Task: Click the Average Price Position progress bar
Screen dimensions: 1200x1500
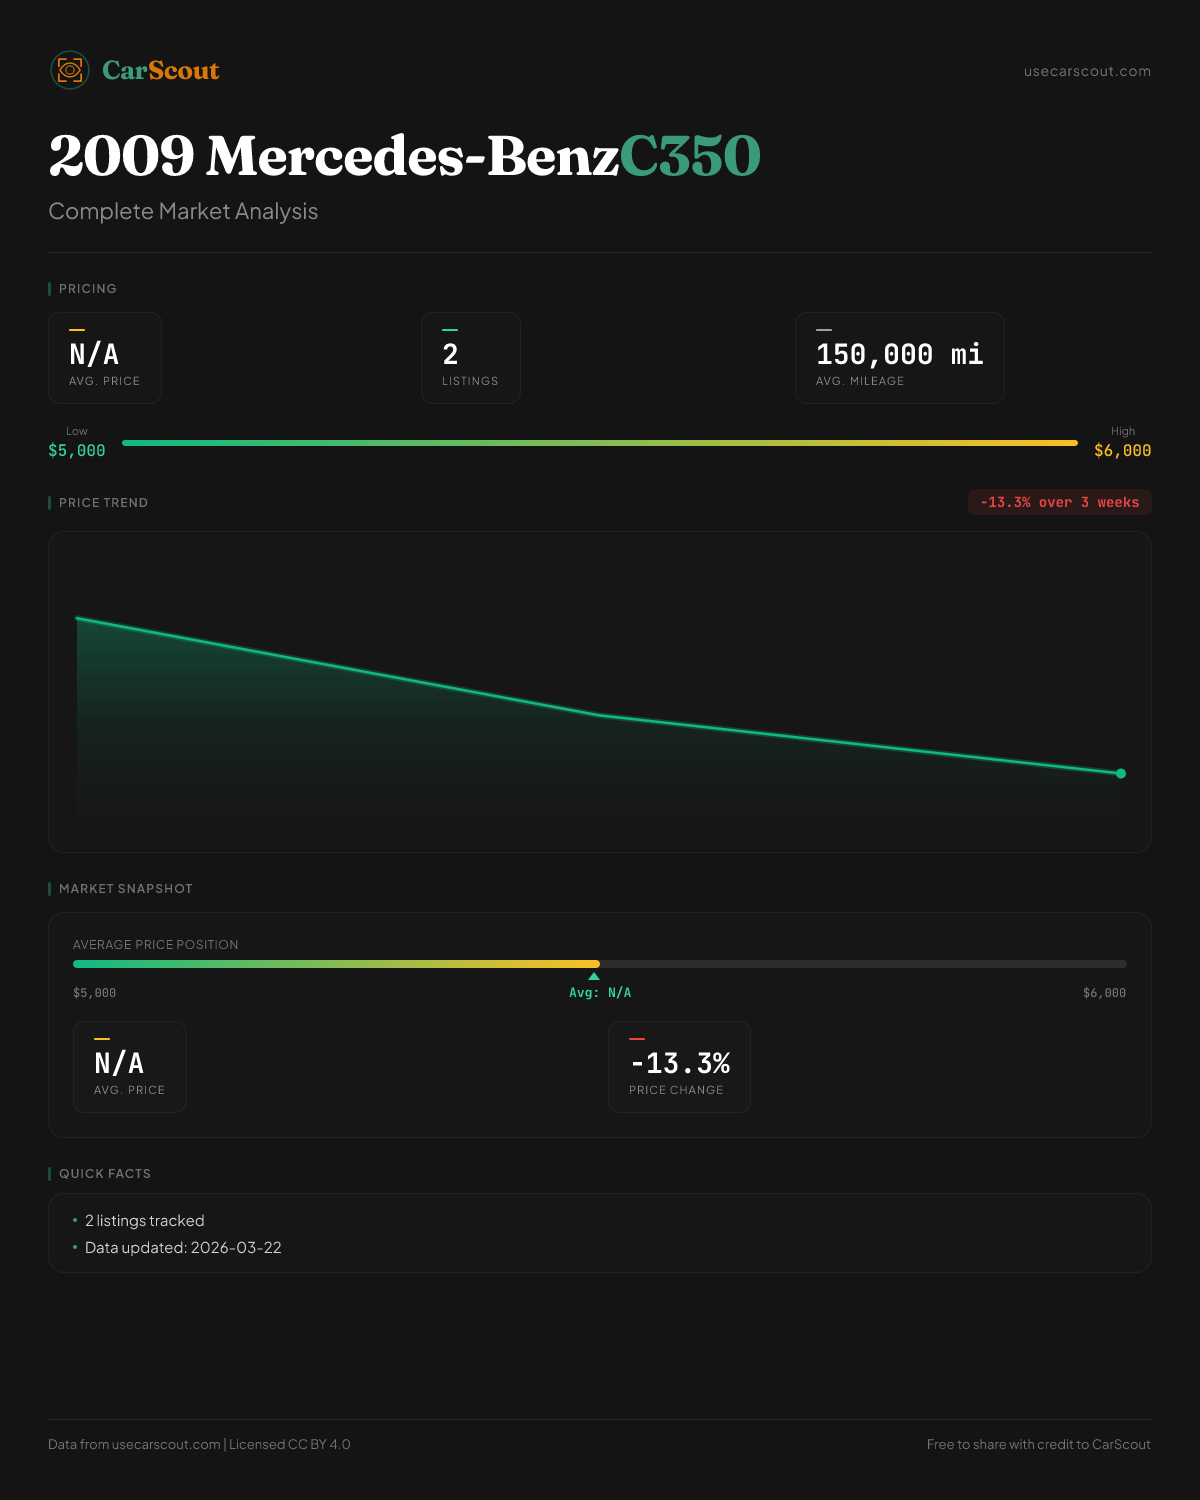Action: point(600,964)
